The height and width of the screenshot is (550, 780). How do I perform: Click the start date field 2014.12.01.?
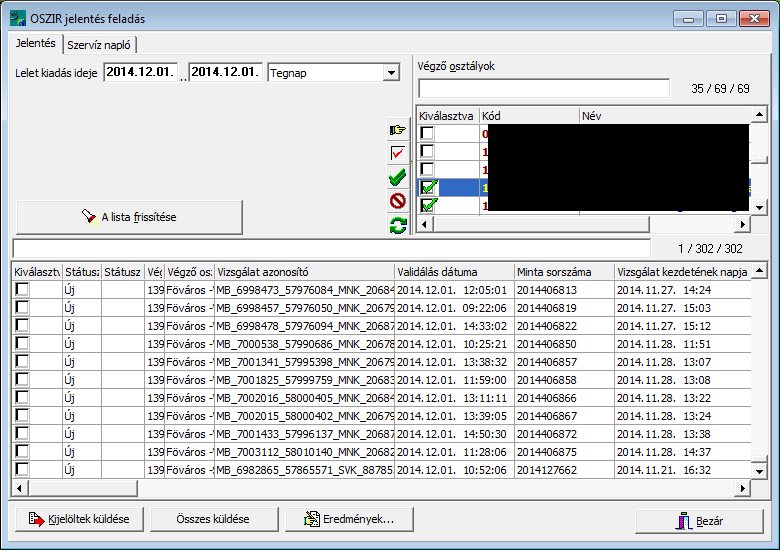(x=140, y=72)
